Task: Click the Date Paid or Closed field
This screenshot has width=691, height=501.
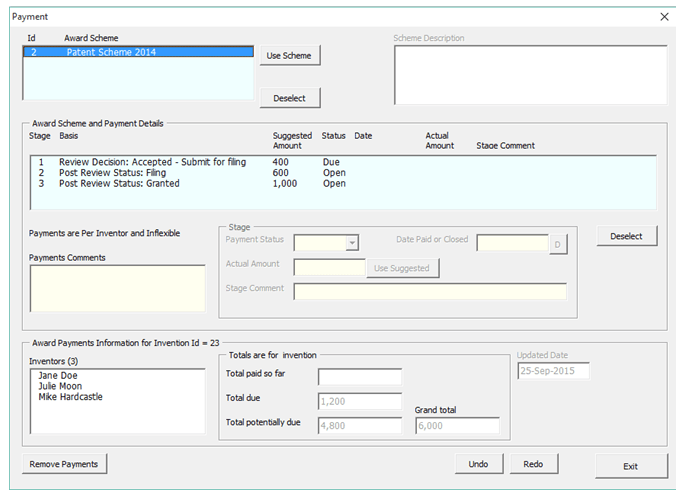Action: (x=512, y=243)
